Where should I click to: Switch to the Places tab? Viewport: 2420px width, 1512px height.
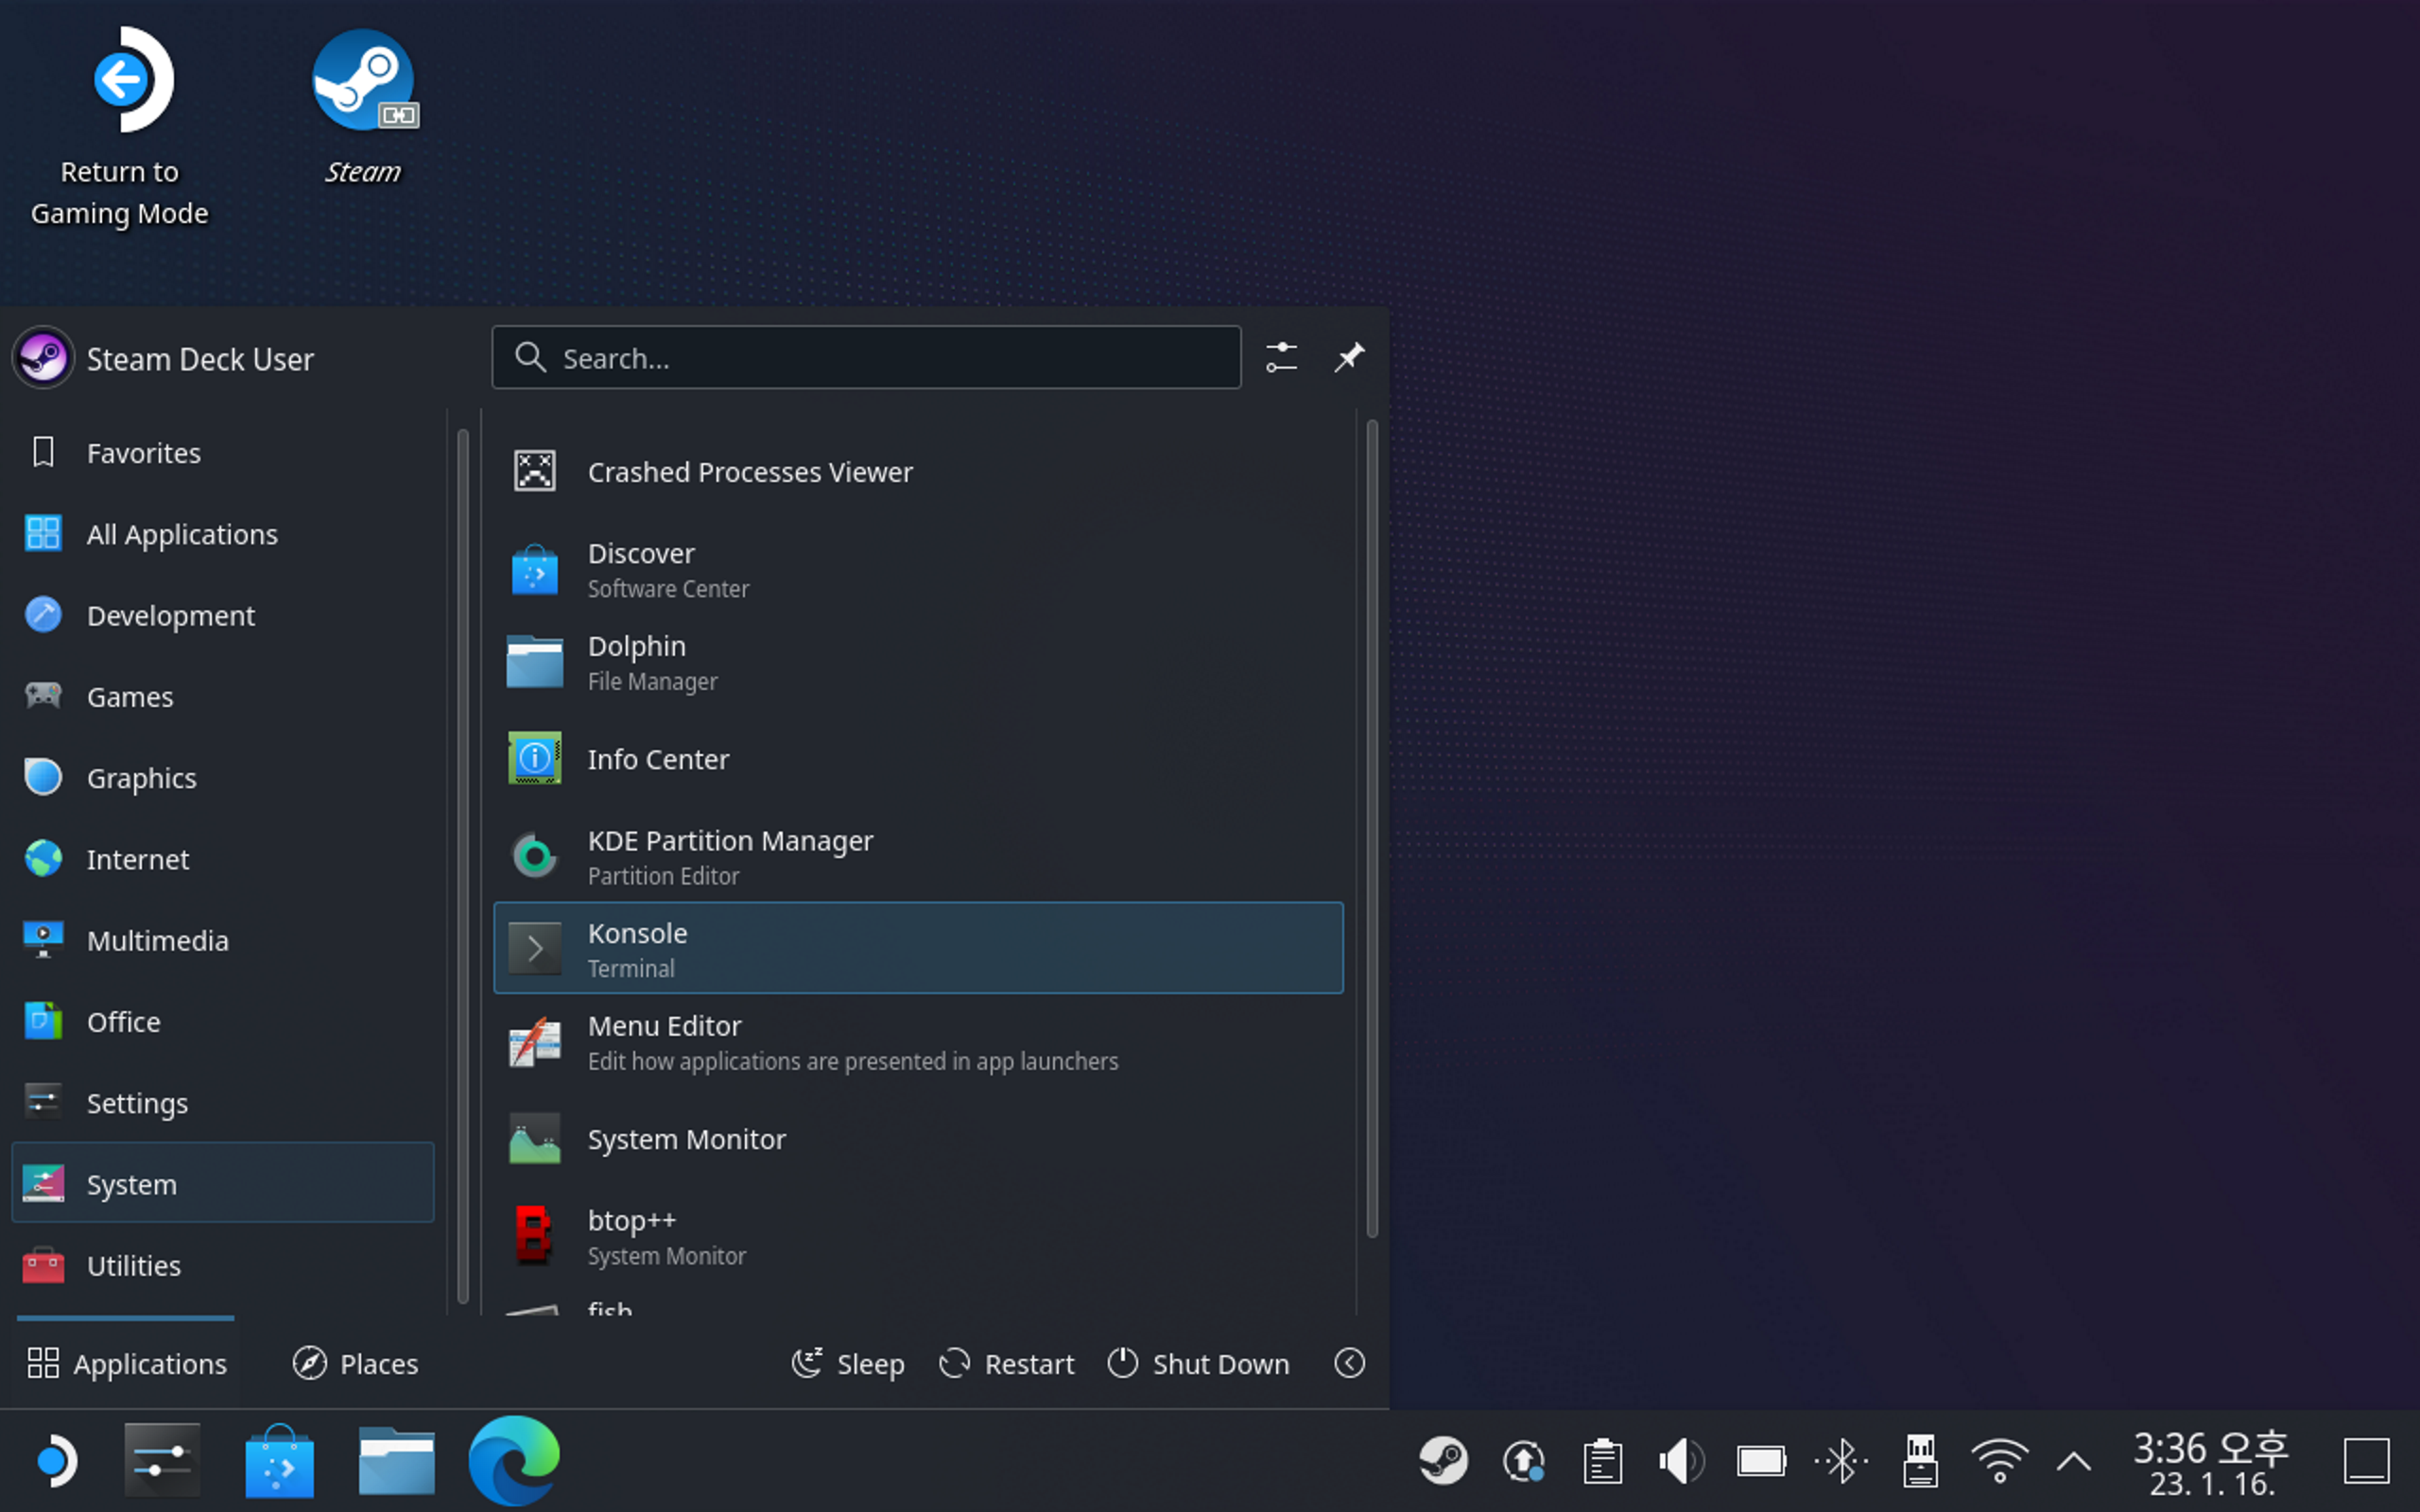355,1363
